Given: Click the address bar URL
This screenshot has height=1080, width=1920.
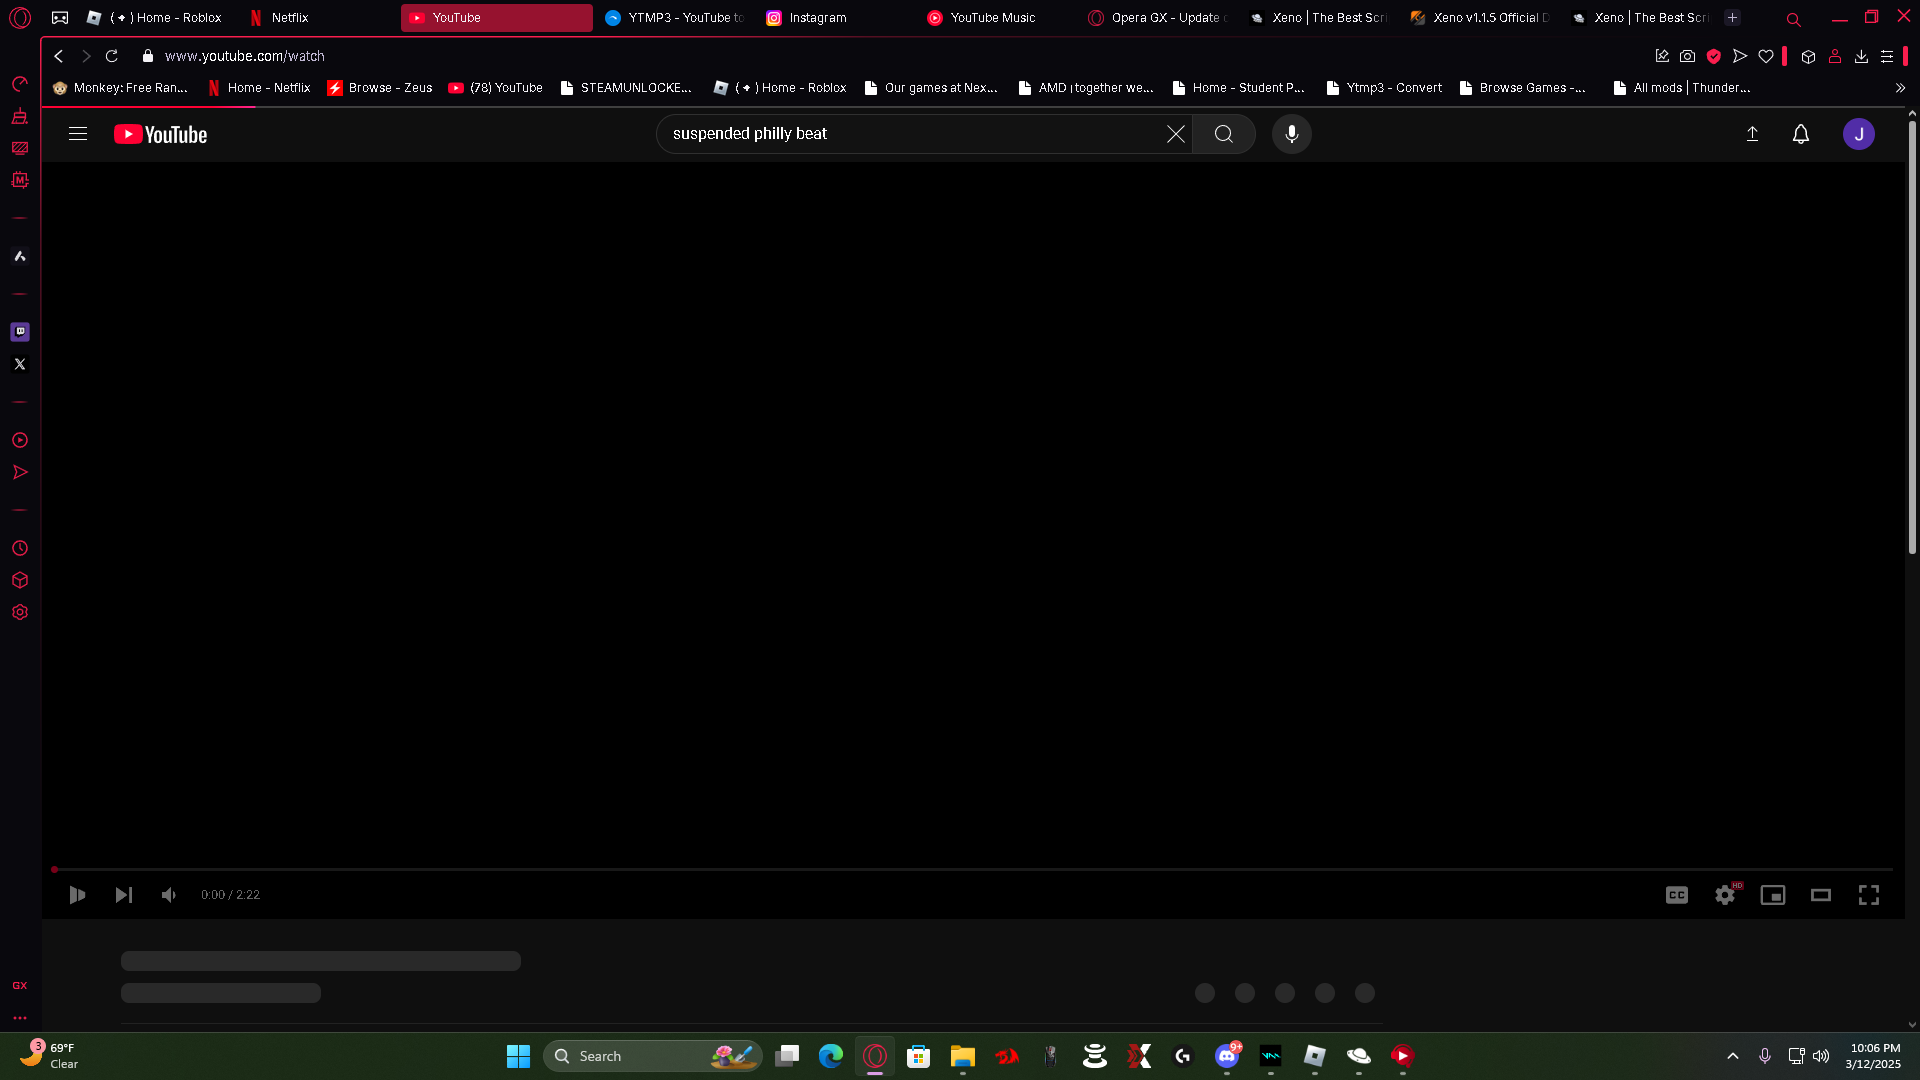Looking at the screenshot, I should click(245, 56).
